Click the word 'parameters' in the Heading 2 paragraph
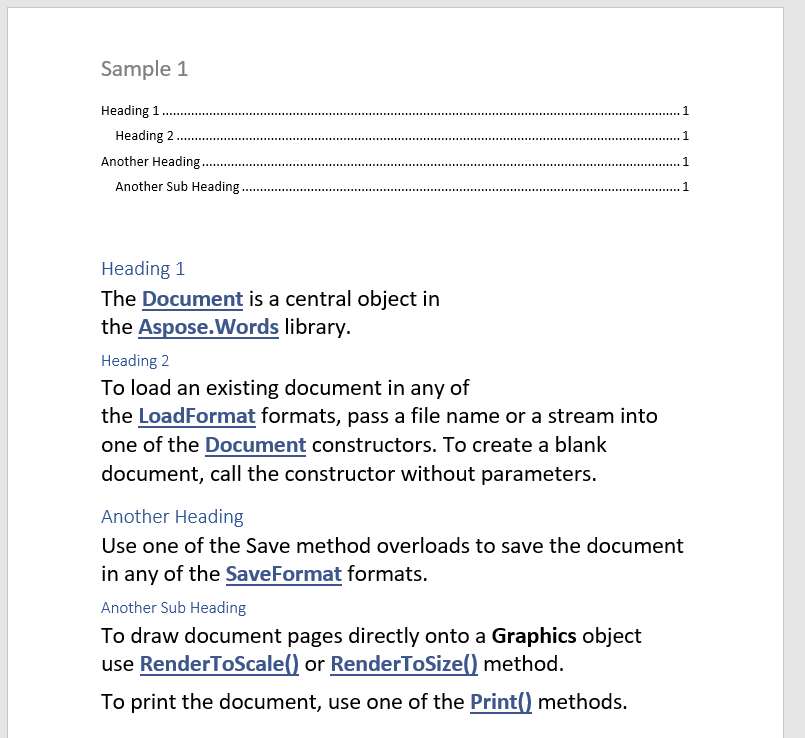805x738 pixels. pyautogui.click(x=542, y=474)
